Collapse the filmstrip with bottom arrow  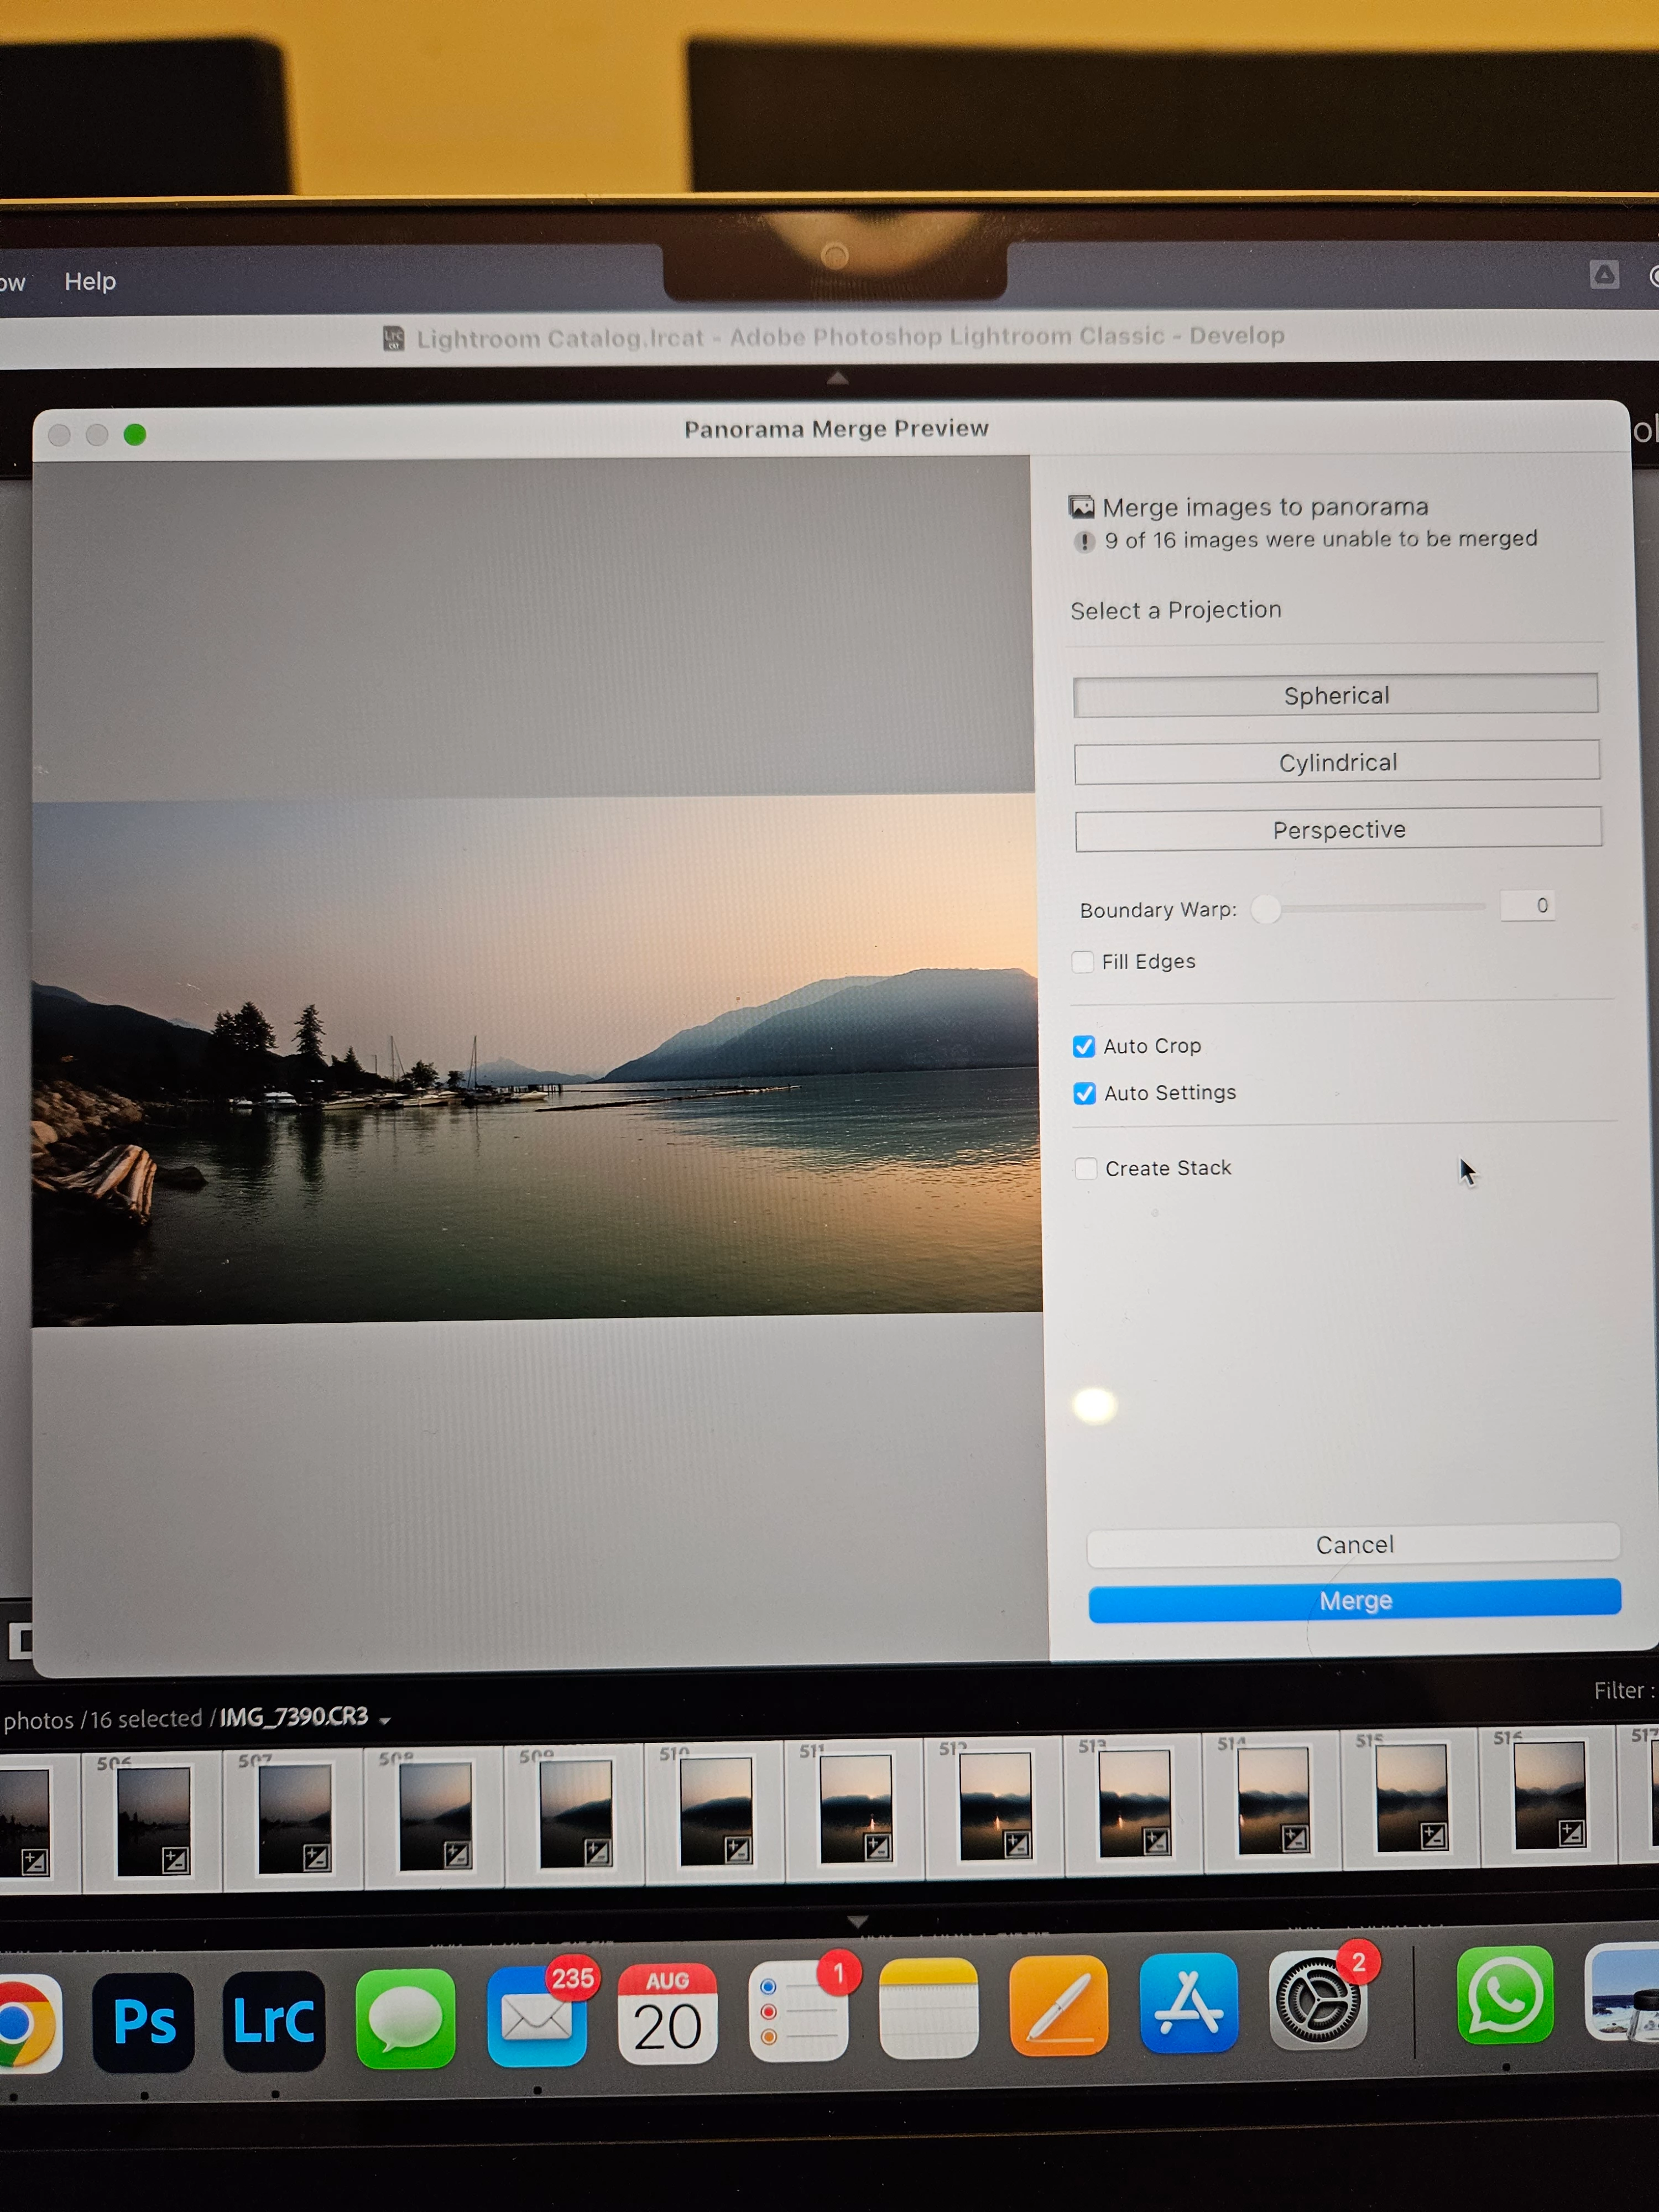coord(857,1921)
